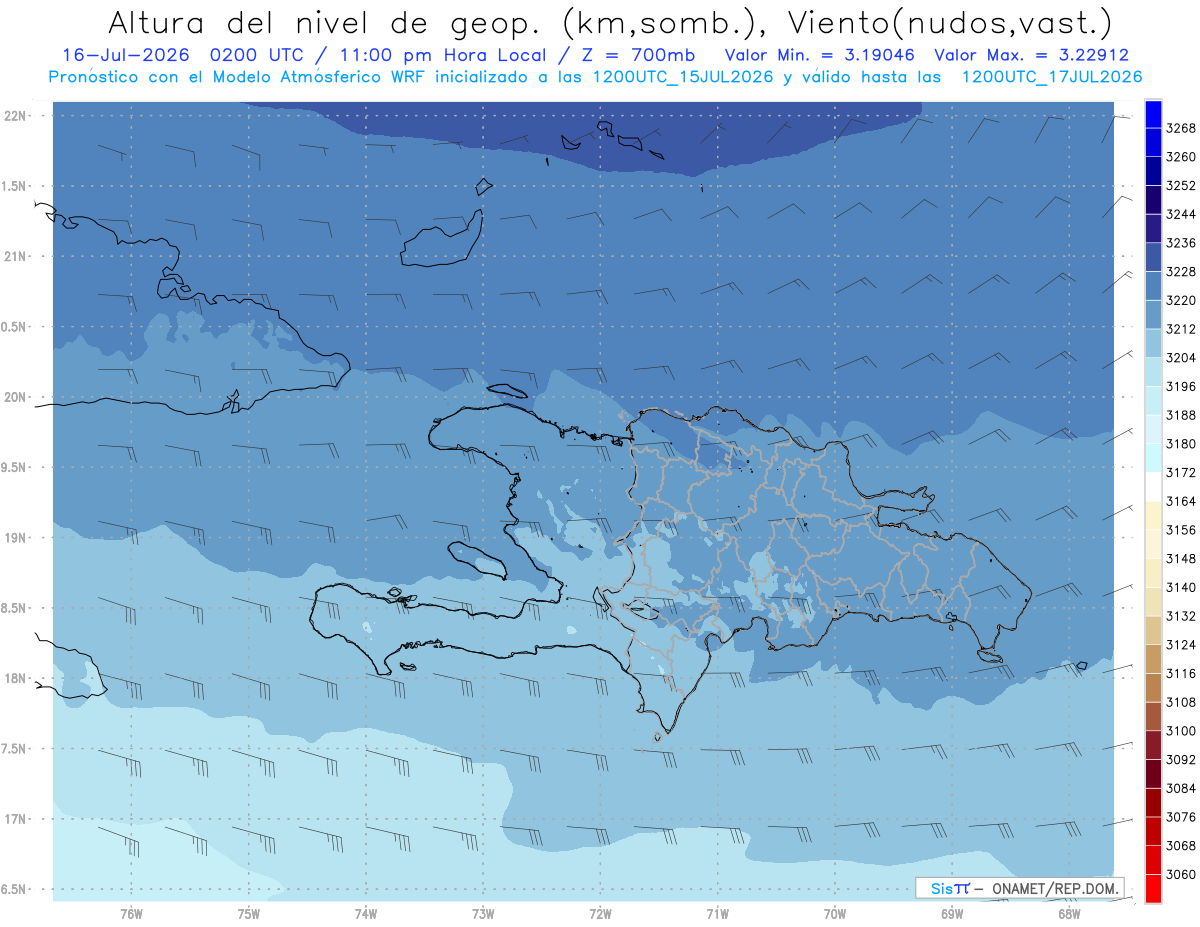The height and width of the screenshot is (927, 1200).
Task: Click the '3188' colorbar value
Action: pos(1181,415)
